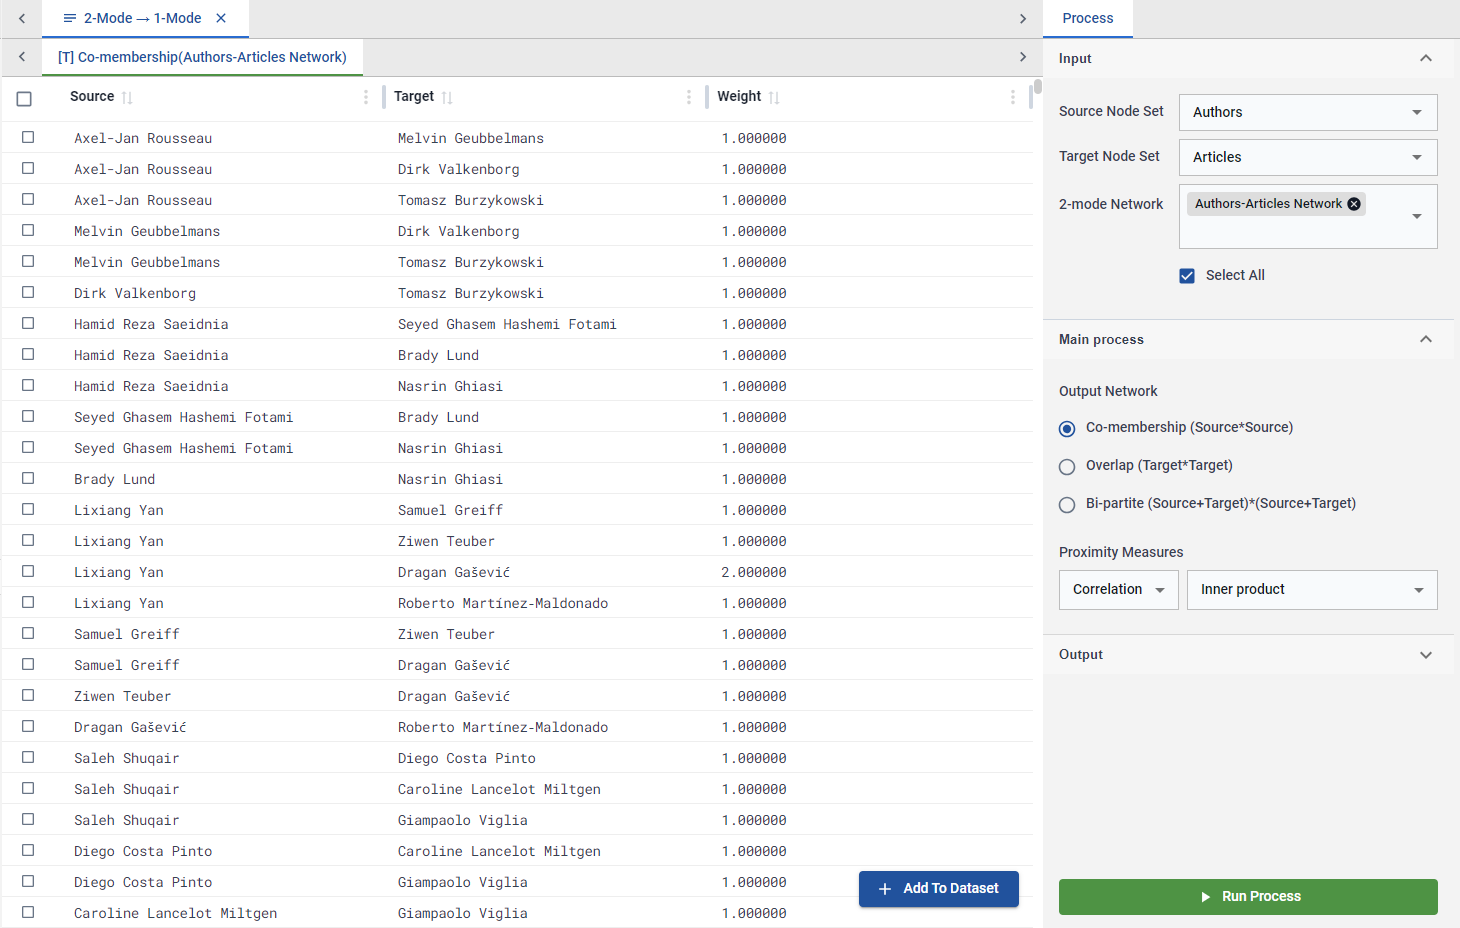This screenshot has height=928, width=1460.
Task: Check the Axel-Jan Rousseau to Melvin Geubbelmans row
Action: [x=28, y=137]
